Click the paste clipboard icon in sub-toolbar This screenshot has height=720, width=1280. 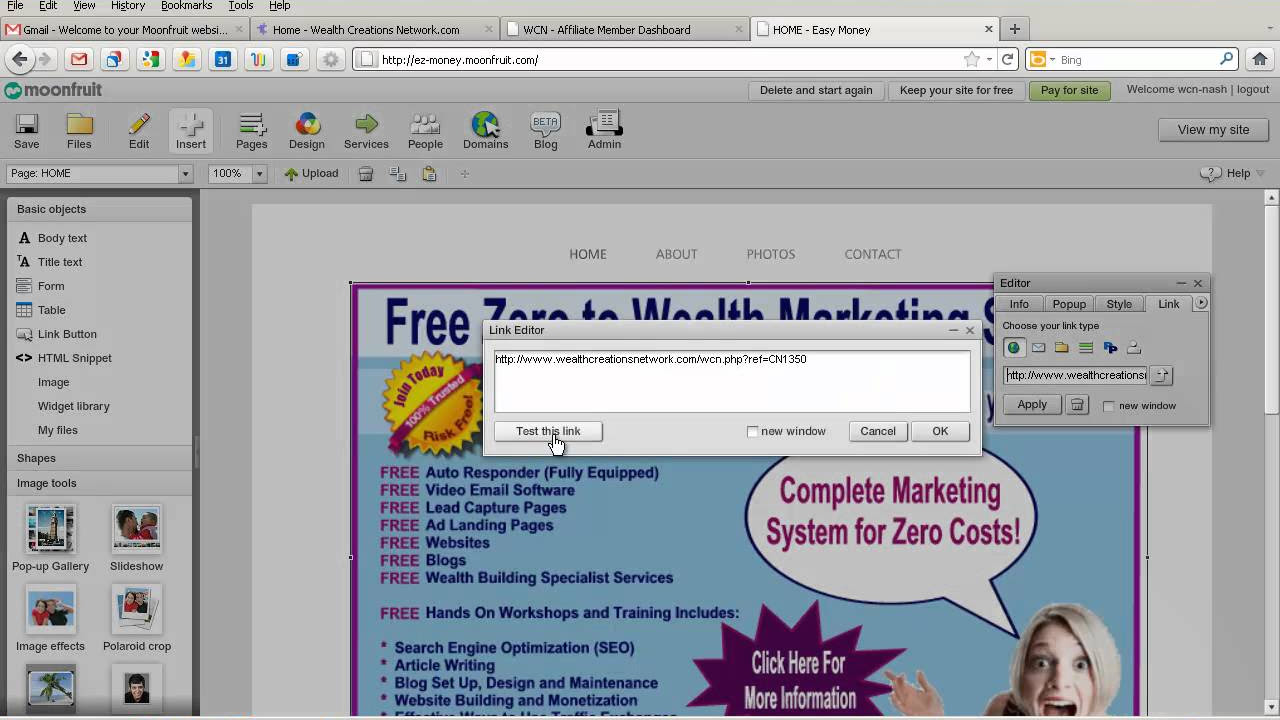point(429,174)
